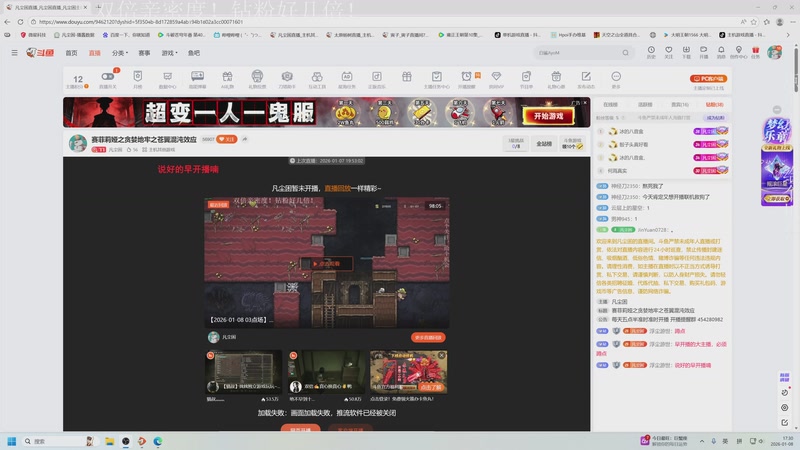Click the 开始游戏 button on the banner

(548, 116)
